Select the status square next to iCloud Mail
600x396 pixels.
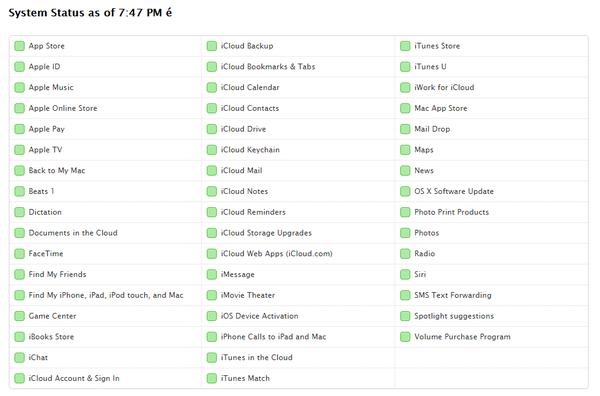tap(212, 170)
